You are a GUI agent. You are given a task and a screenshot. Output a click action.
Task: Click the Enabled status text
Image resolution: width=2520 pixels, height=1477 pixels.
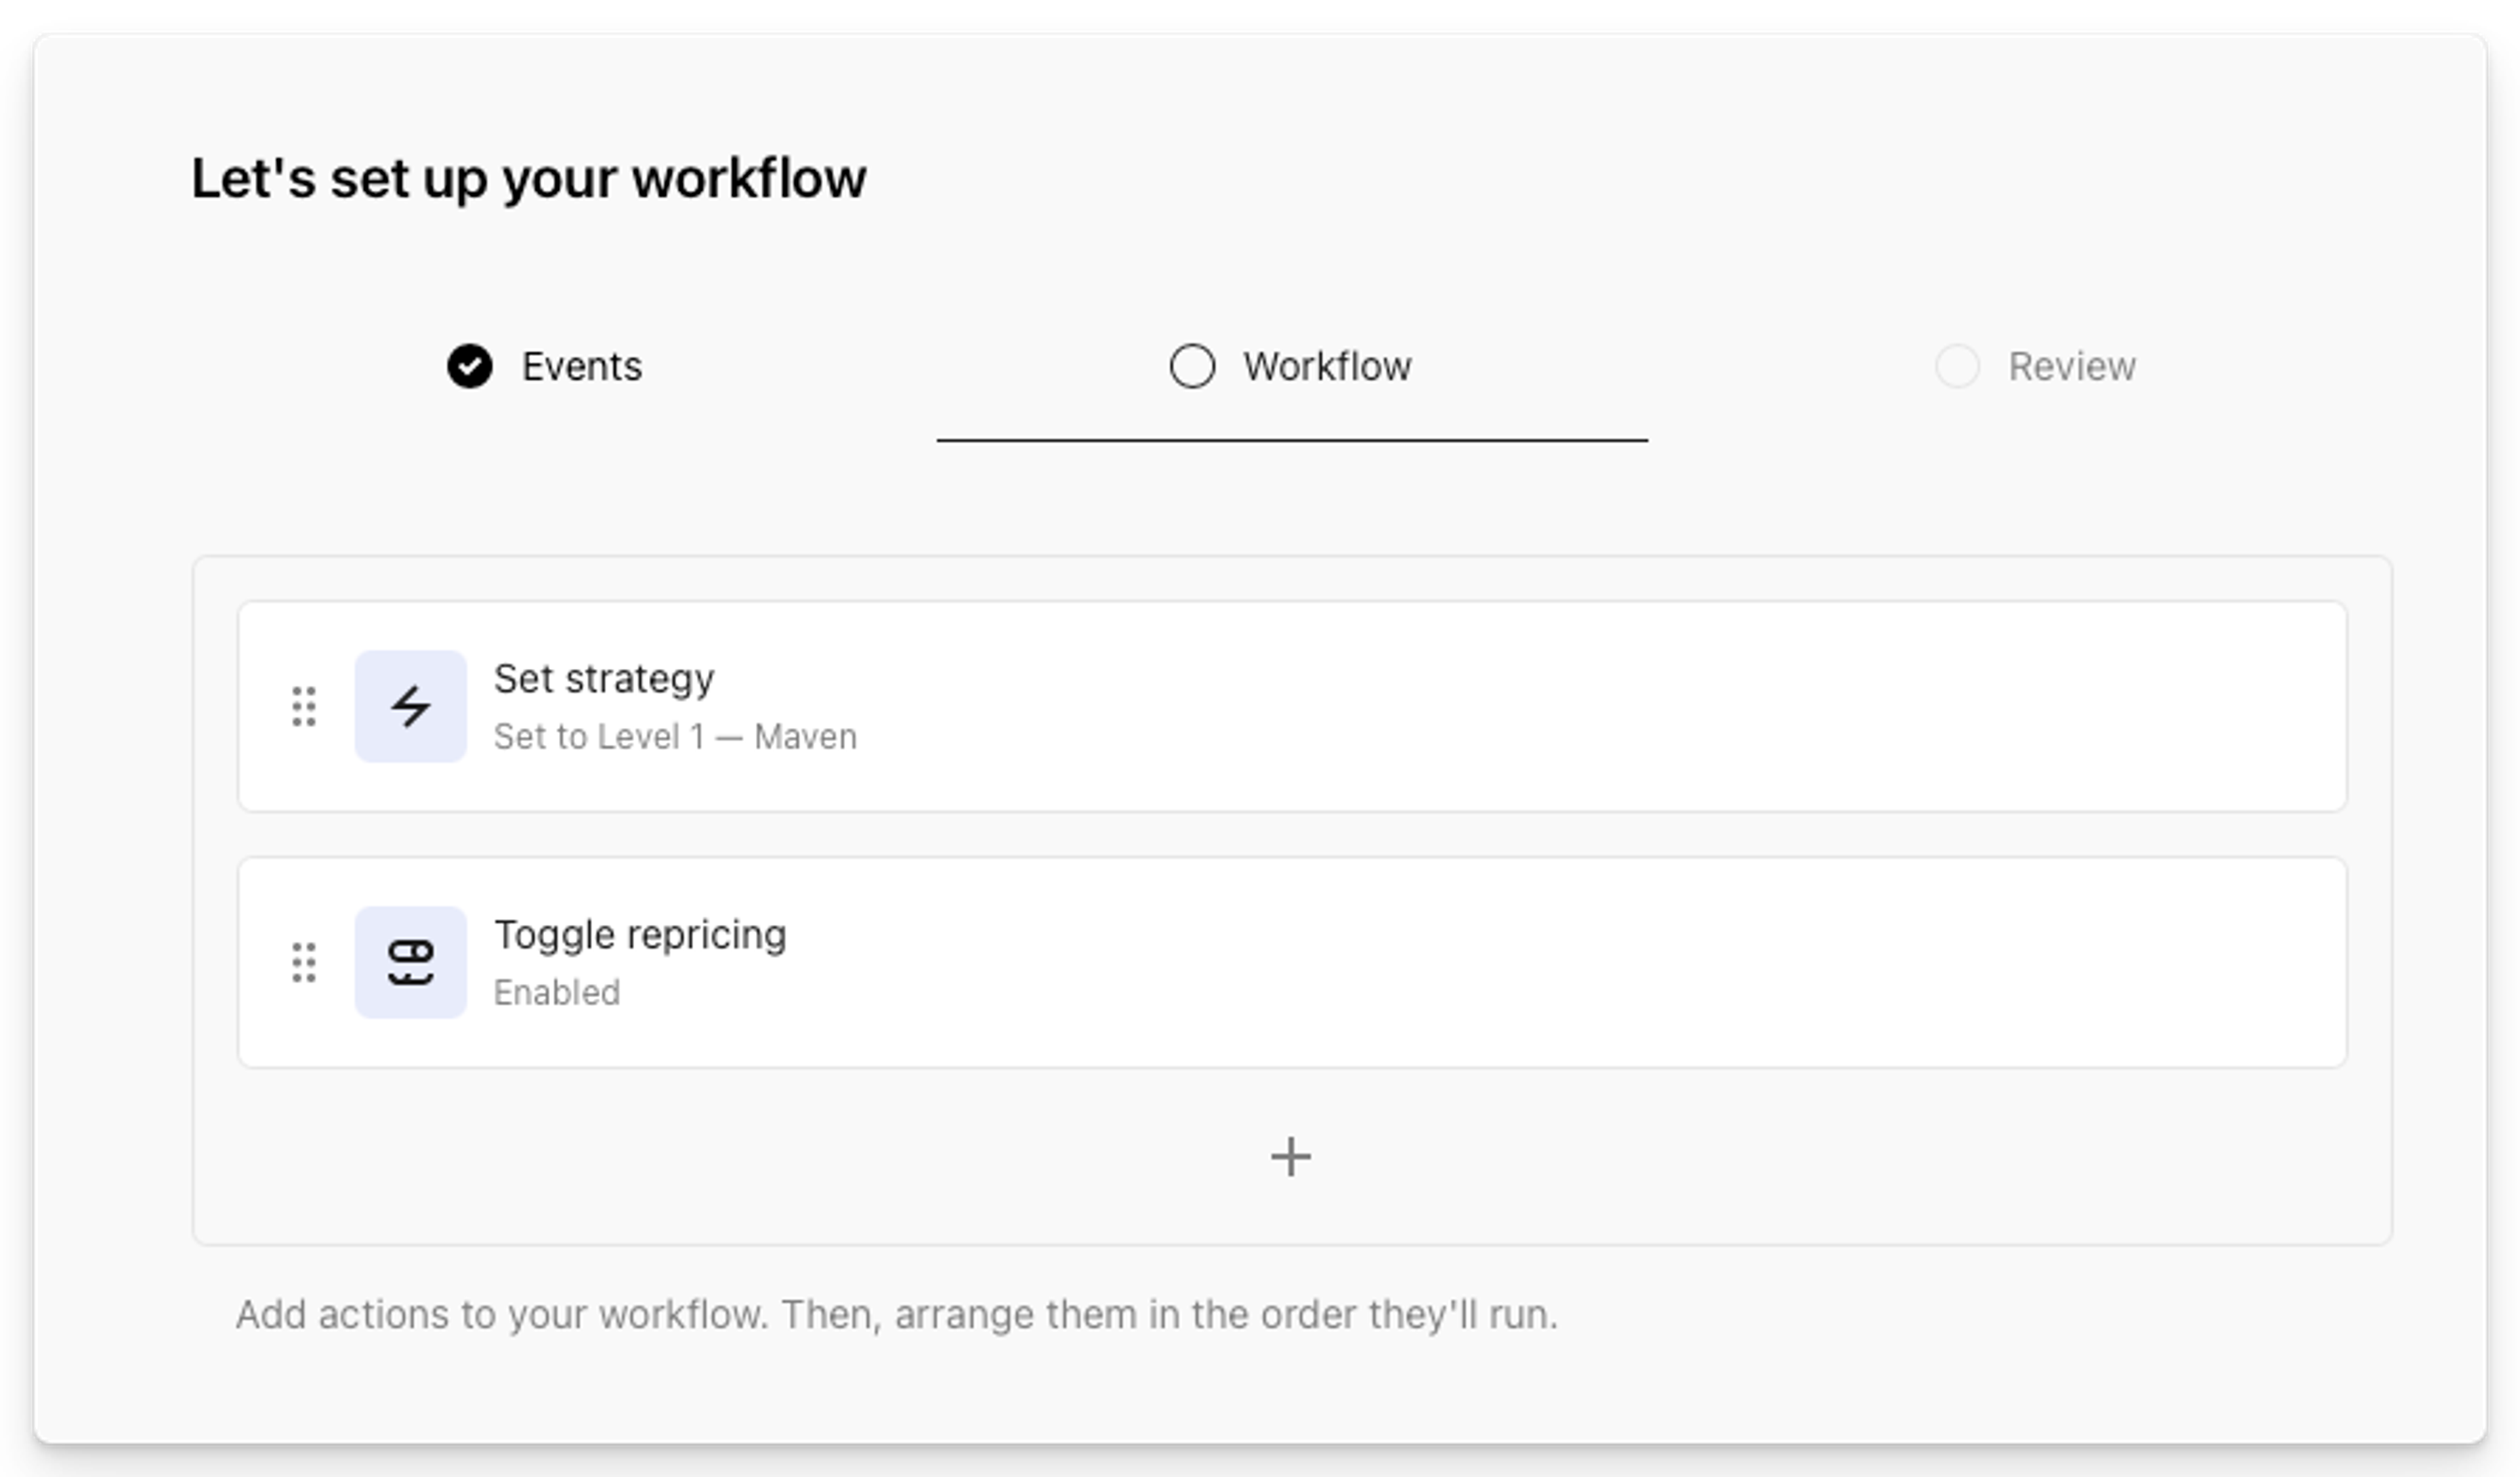(557, 993)
